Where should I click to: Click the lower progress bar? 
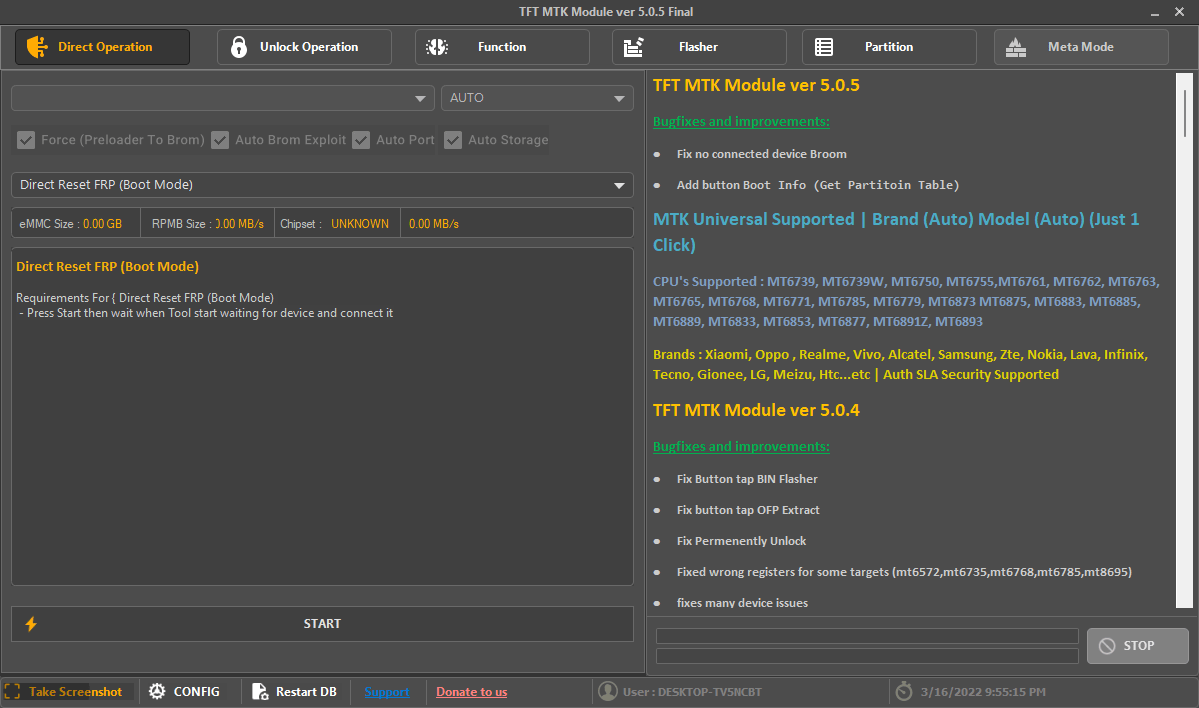[866, 656]
